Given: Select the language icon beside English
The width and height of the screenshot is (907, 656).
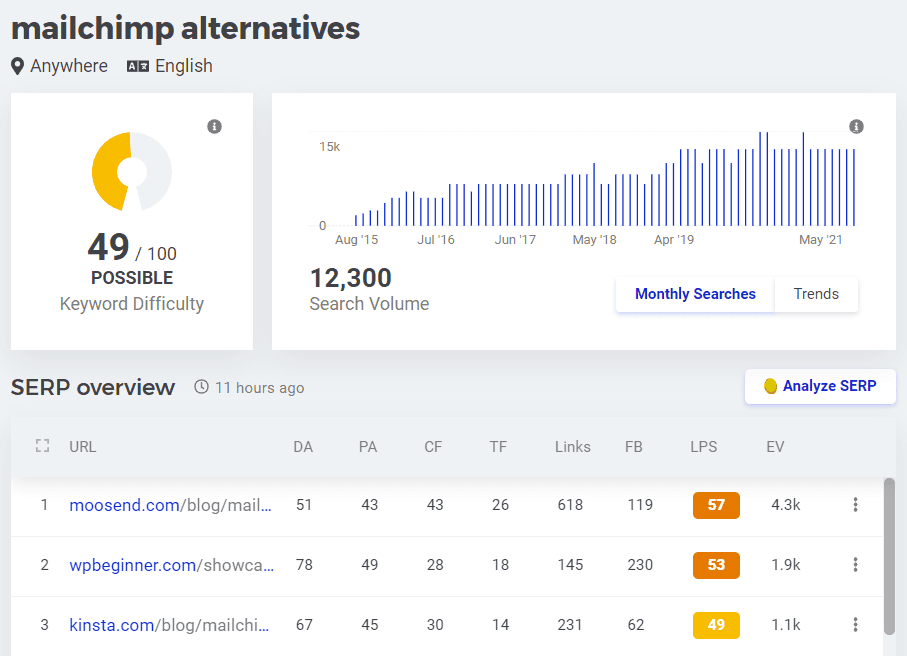Looking at the screenshot, I should [138, 66].
